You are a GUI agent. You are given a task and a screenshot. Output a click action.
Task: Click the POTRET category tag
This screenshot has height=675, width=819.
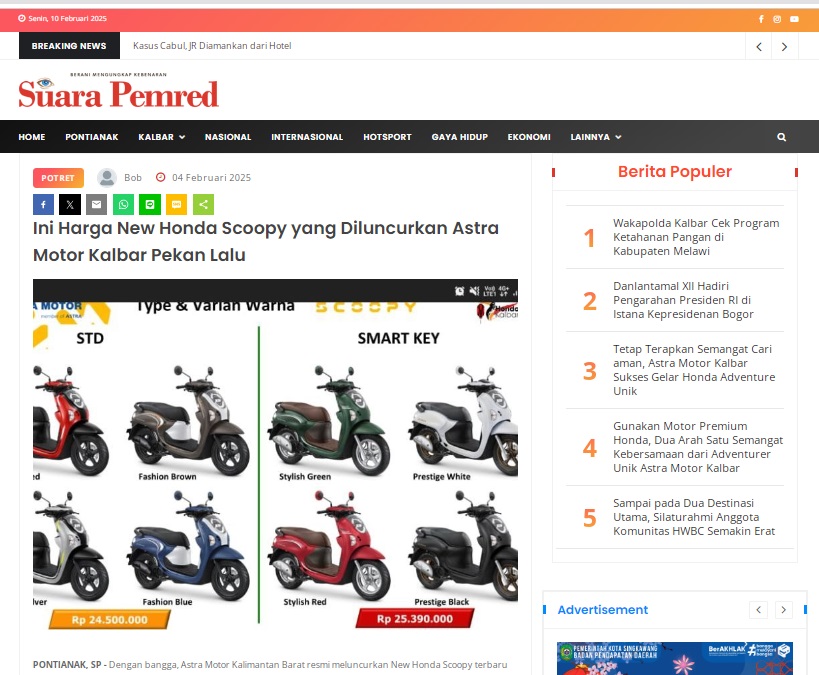pyautogui.click(x=58, y=178)
